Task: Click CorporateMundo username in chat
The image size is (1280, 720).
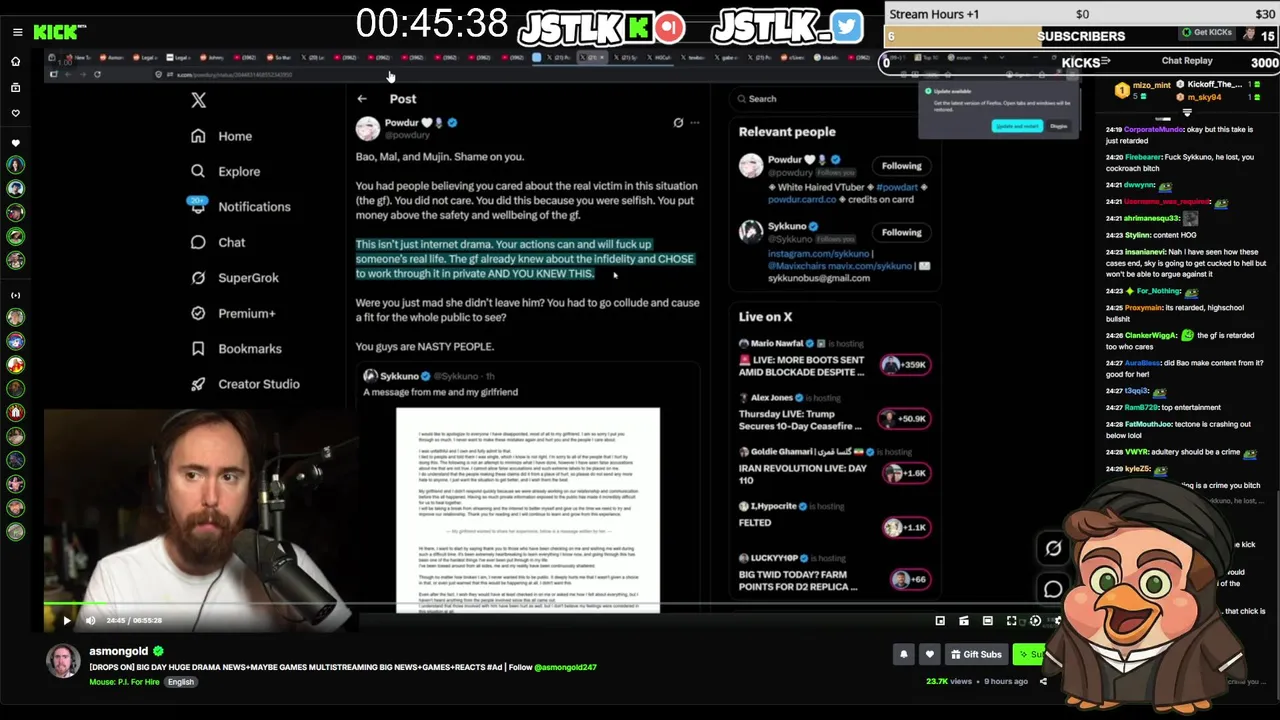Action: point(1154,129)
